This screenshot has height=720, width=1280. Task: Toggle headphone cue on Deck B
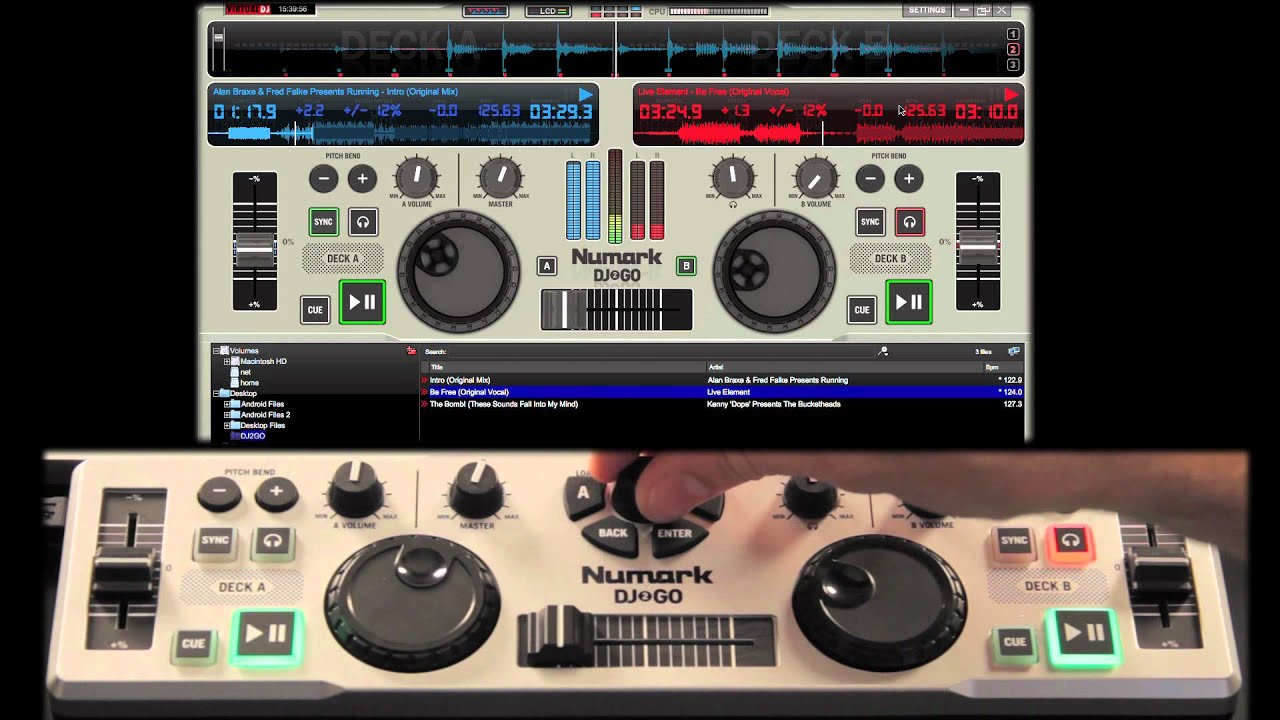pos(910,222)
